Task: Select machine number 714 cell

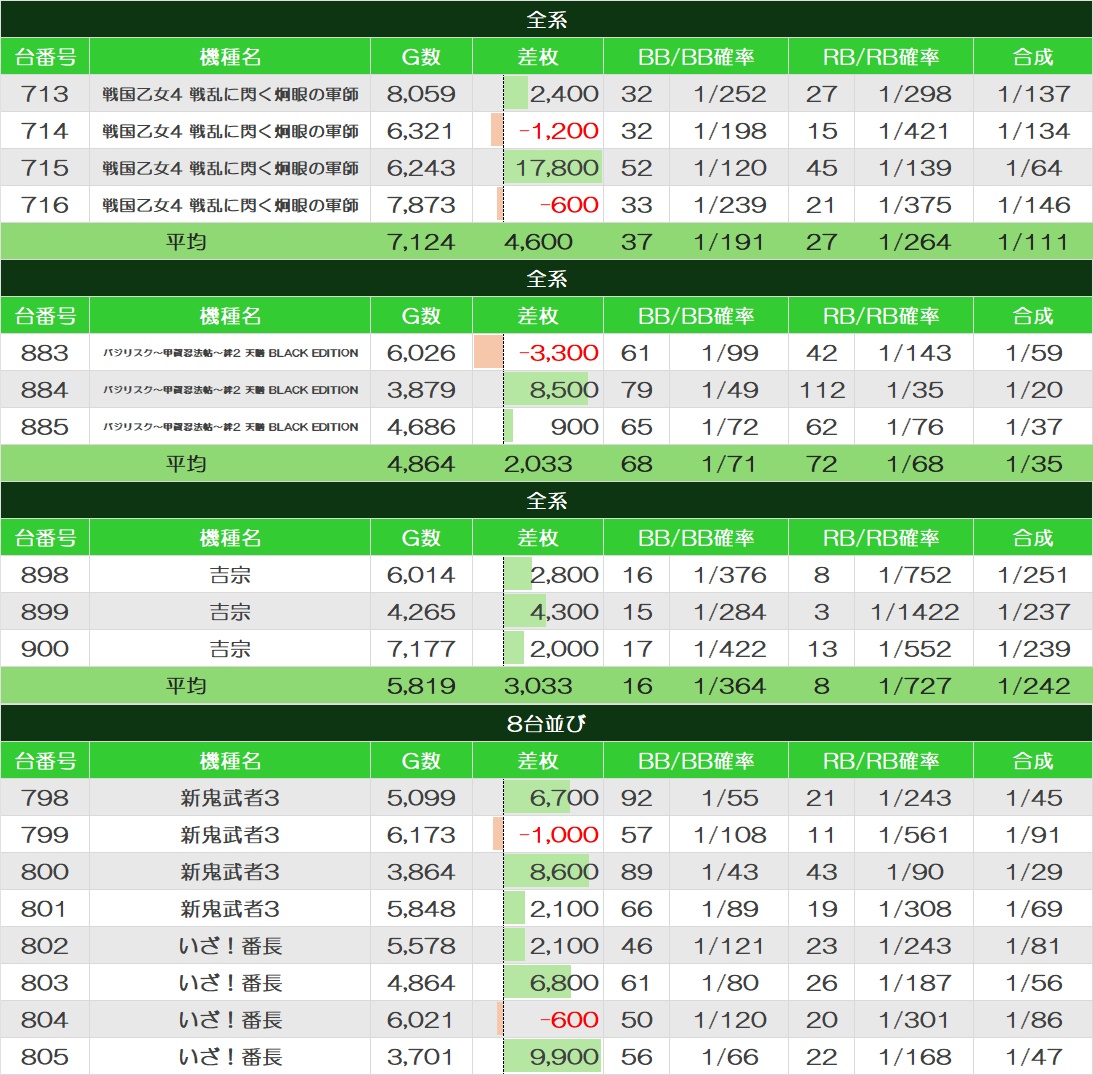Action: (45, 130)
